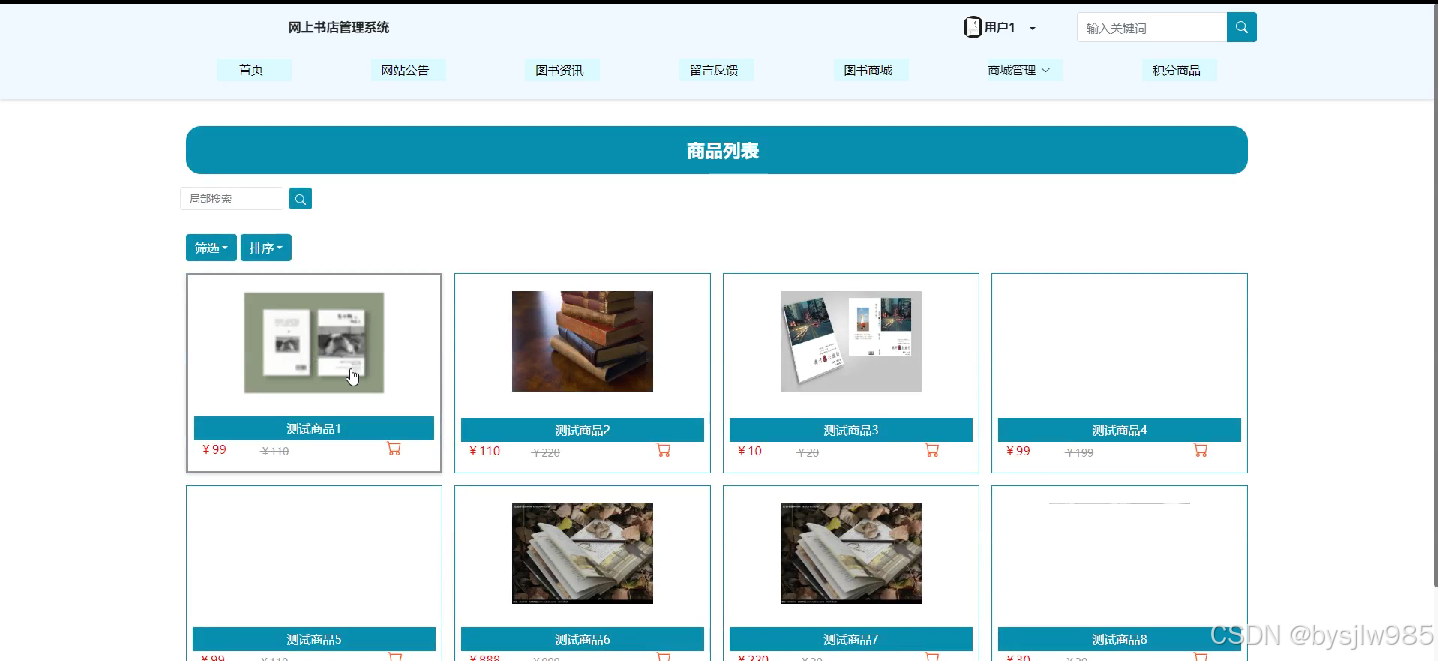Add 测试商品4 to cart with its cart icon
The width and height of the screenshot is (1438, 661).
pos(1200,450)
